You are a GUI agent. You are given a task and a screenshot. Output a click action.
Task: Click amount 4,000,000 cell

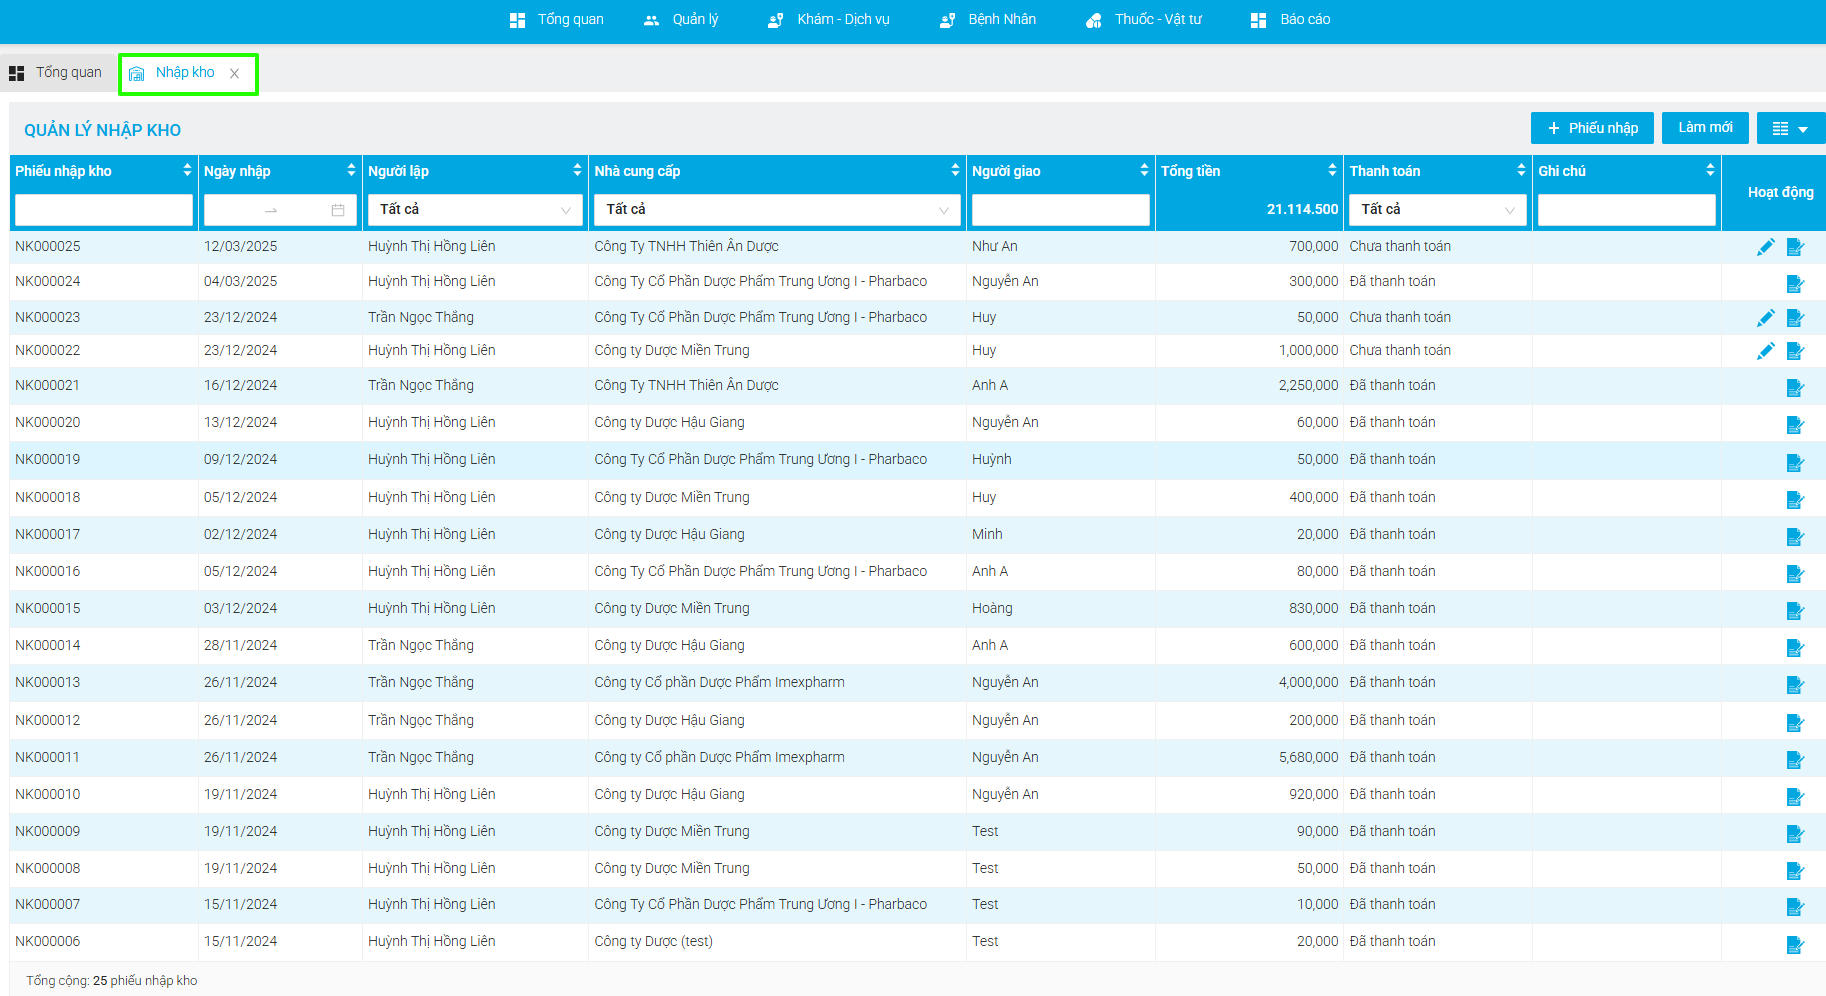tap(1308, 683)
